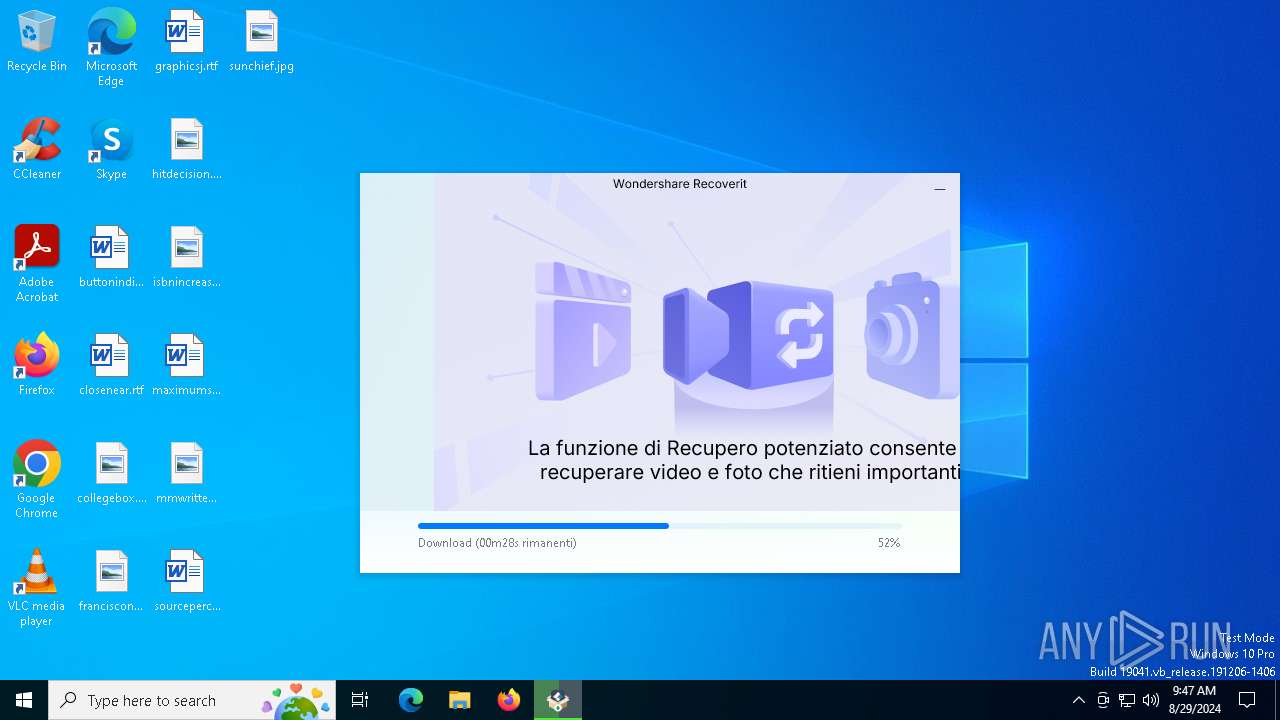This screenshot has width=1280, height=720.
Task: Open the Action Center notifications
Action: [x=1247, y=700]
